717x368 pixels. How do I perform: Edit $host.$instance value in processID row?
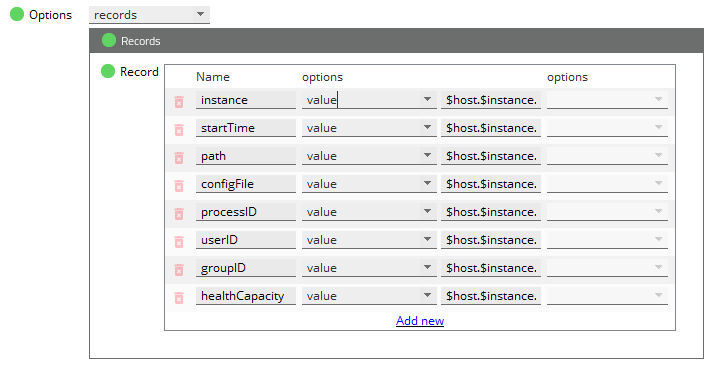(491, 212)
